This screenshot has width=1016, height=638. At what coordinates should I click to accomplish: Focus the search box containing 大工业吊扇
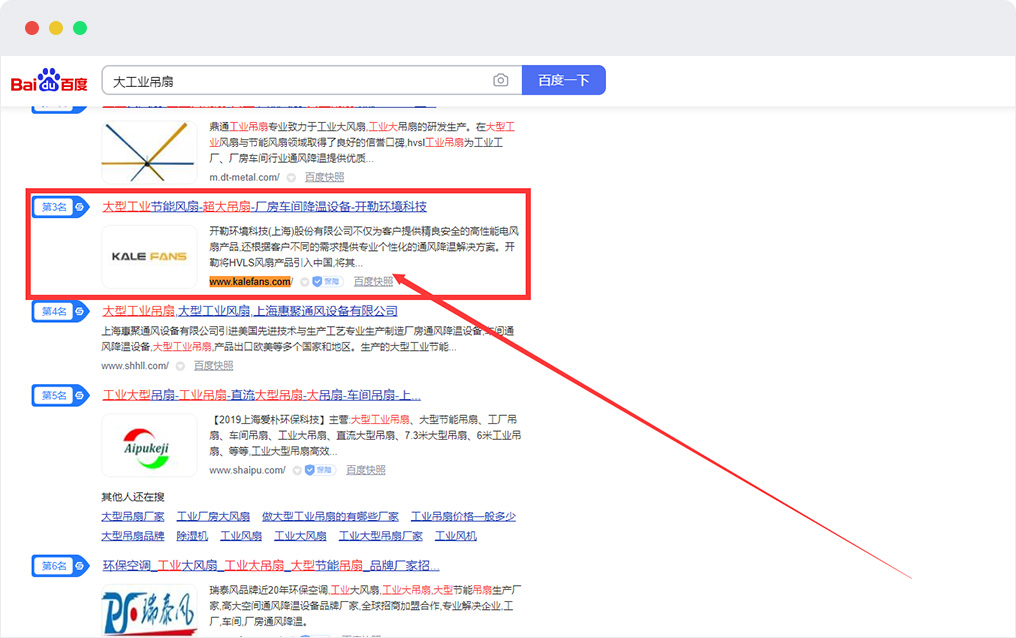(312, 80)
